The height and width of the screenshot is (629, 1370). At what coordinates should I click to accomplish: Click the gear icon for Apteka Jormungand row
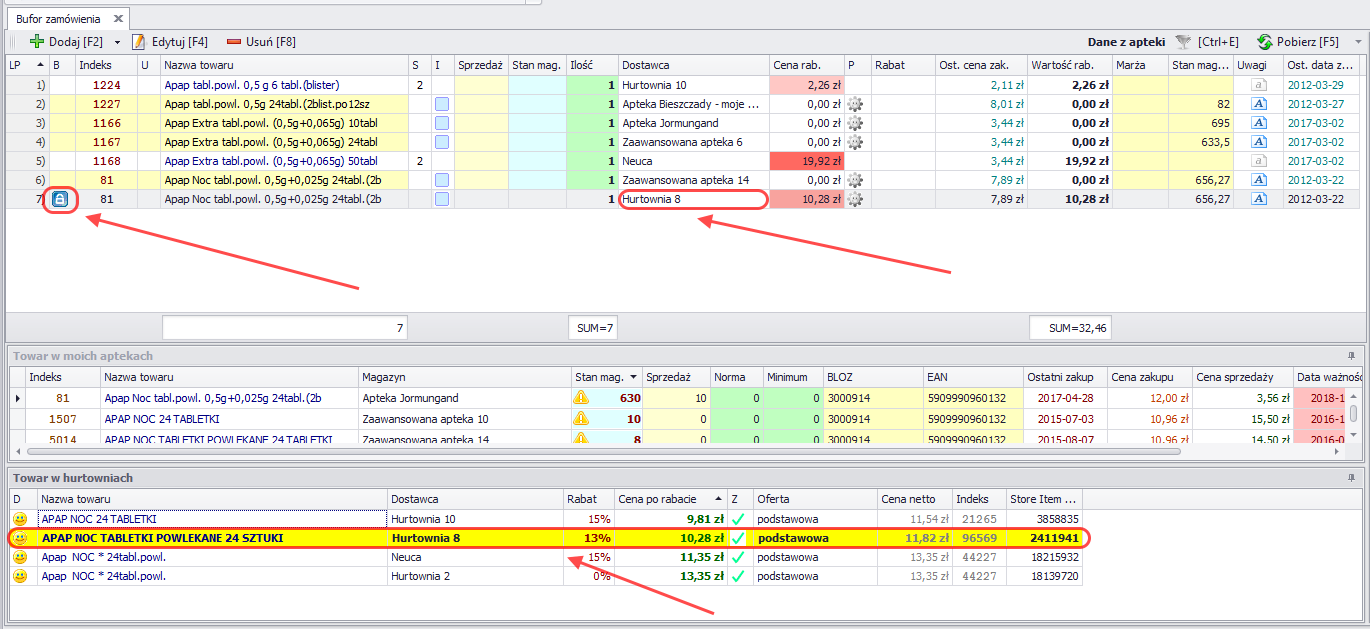(x=854, y=123)
